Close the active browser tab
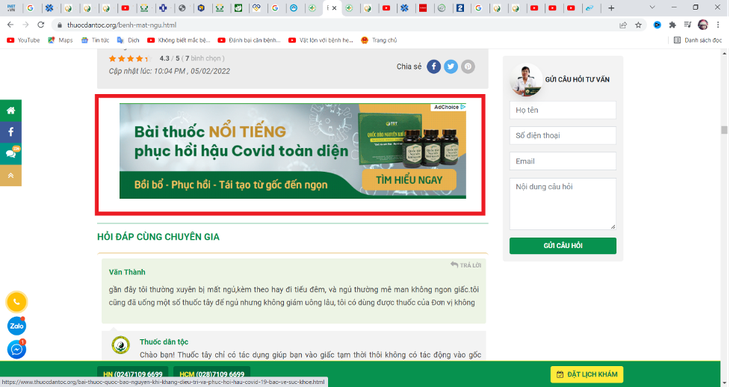Screen dimensions: 730x387 tap(334, 8)
